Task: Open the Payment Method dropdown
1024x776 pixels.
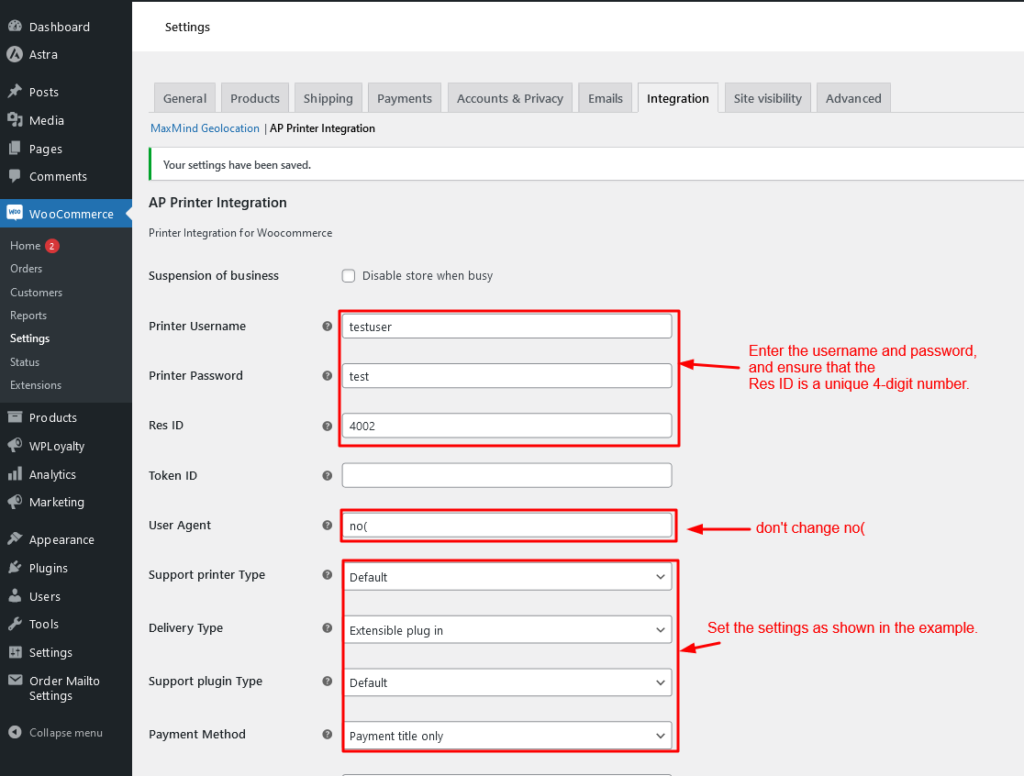Action: [507, 736]
